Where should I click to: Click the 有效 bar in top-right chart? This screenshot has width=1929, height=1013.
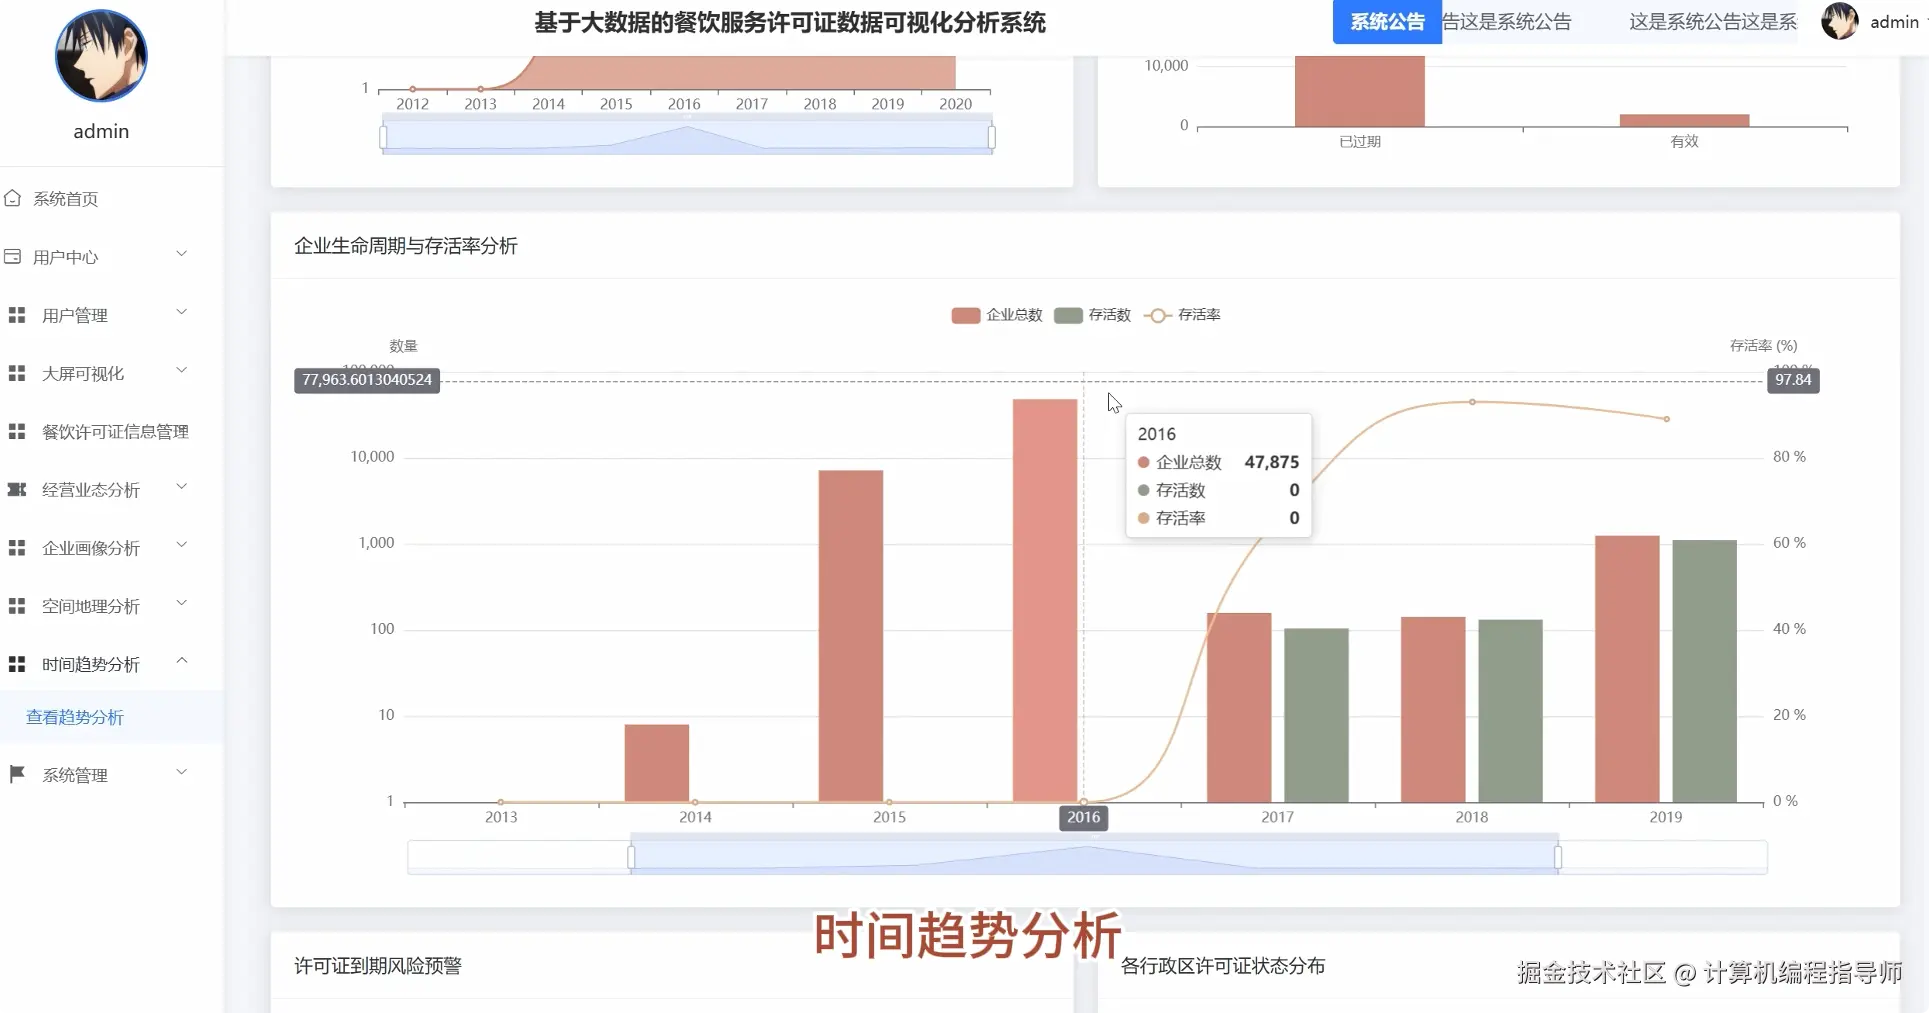[1684, 121]
